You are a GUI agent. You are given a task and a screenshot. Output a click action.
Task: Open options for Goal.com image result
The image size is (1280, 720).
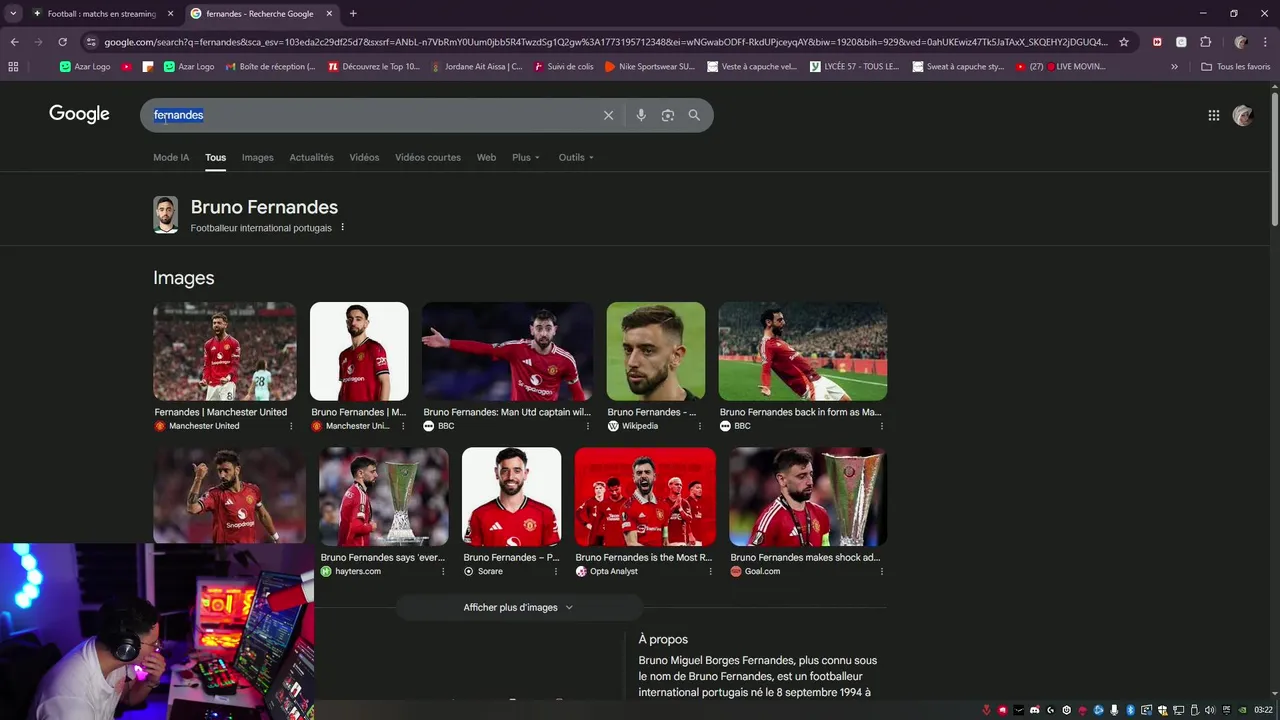882,572
